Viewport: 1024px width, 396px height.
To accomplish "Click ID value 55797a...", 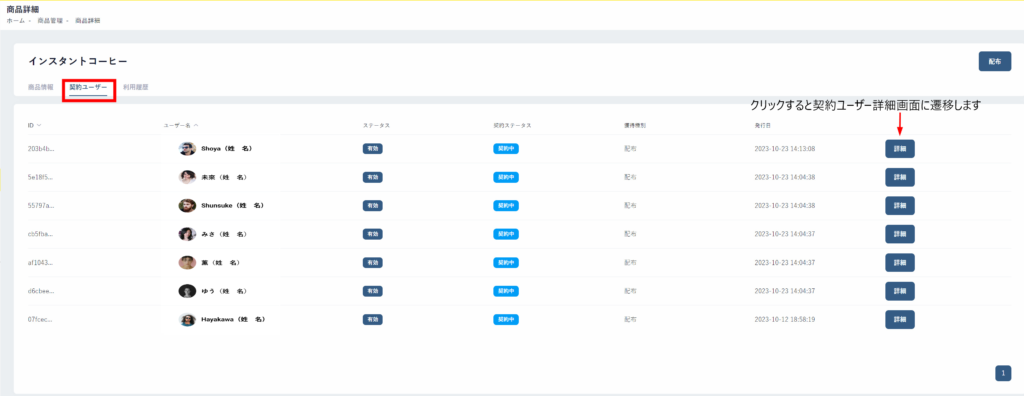I will 41,206.
